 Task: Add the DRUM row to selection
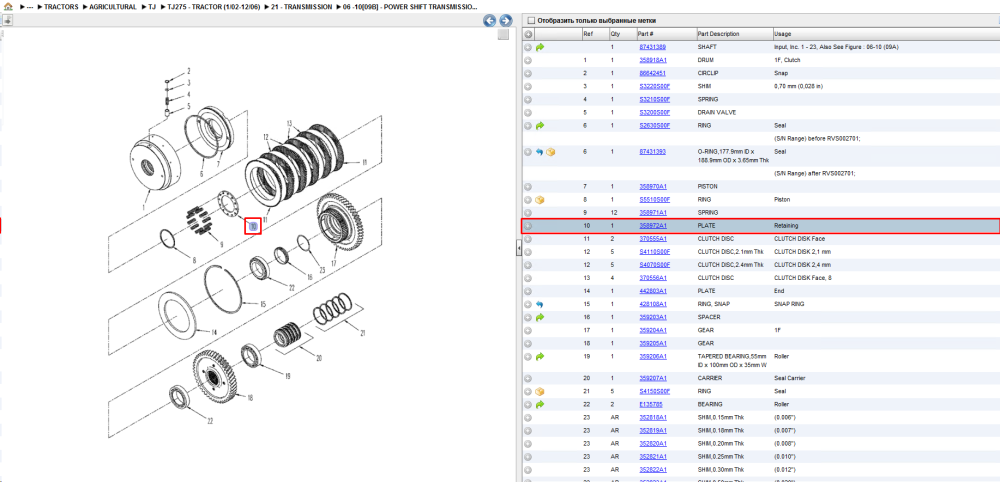tap(528, 60)
